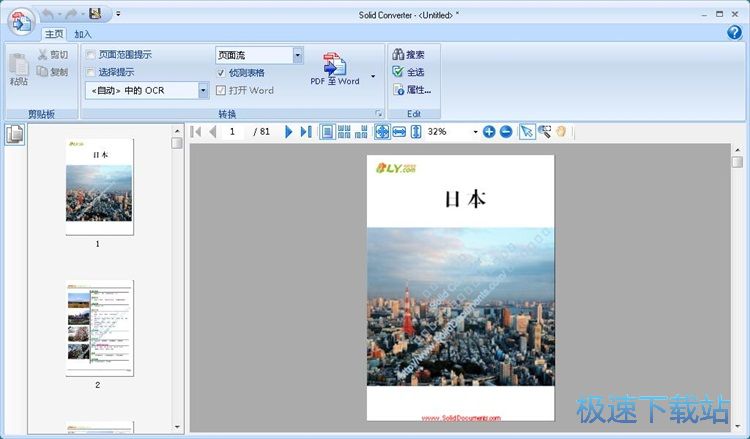750x439 pixels.
Task: Open the 32% zoom level dropdown
Action: tap(475, 132)
